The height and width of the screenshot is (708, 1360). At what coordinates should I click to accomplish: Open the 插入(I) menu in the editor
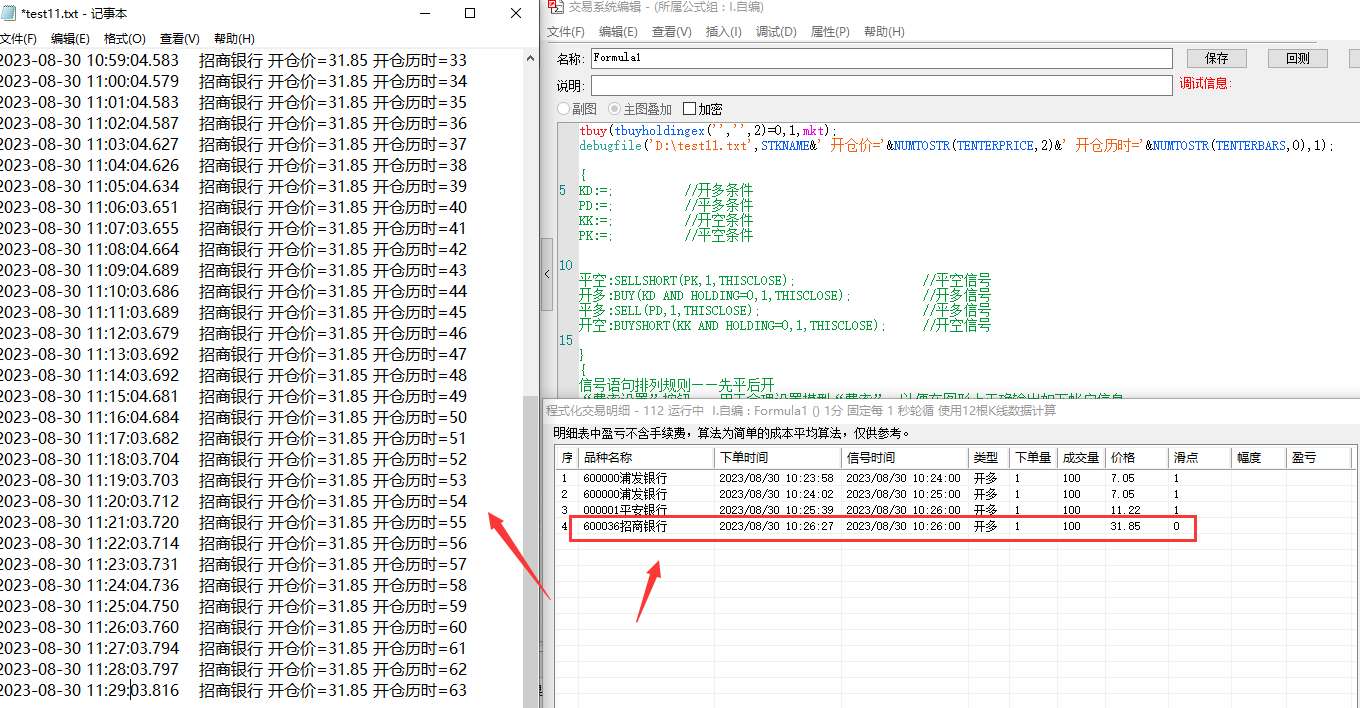(x=723, y=32)
